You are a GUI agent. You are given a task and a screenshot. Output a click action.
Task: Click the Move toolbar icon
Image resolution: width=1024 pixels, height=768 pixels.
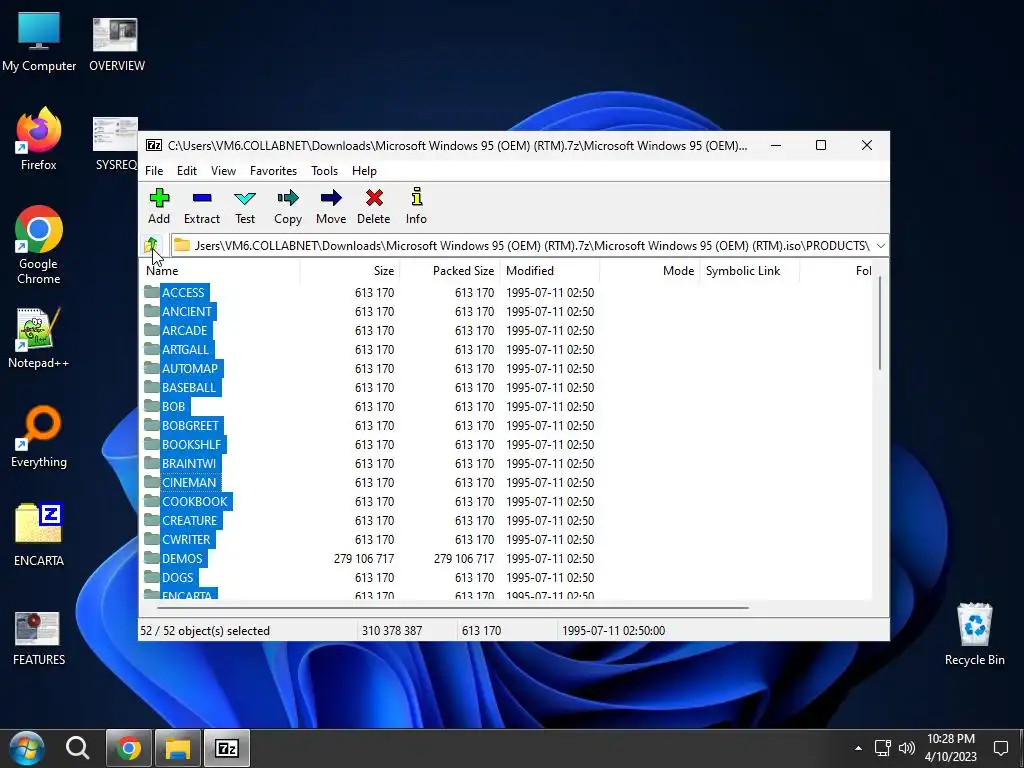coord(331,198)
